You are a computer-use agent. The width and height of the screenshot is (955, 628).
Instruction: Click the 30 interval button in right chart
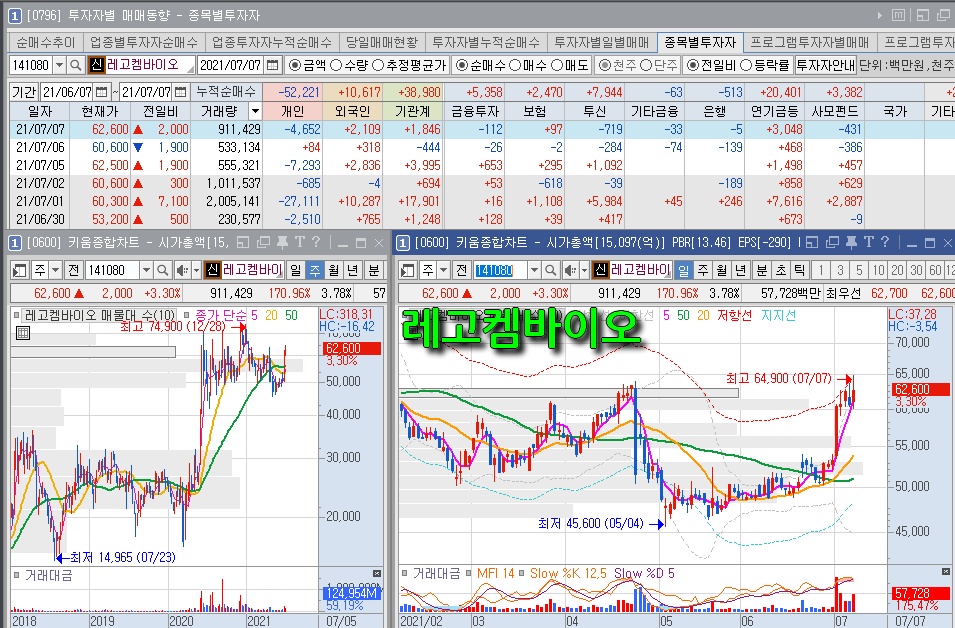click(916, 270)
